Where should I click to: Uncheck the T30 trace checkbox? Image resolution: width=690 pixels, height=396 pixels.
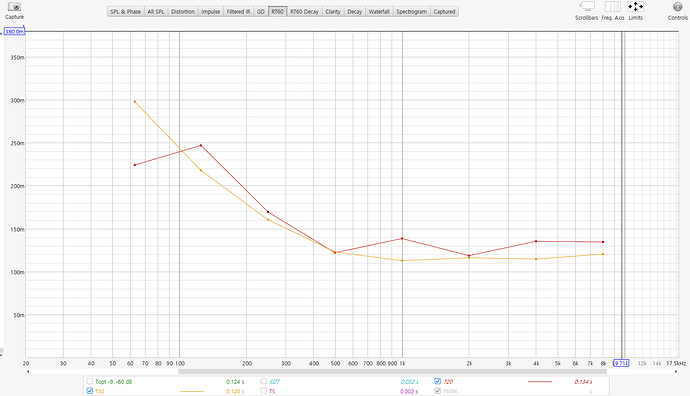[90, 391]
